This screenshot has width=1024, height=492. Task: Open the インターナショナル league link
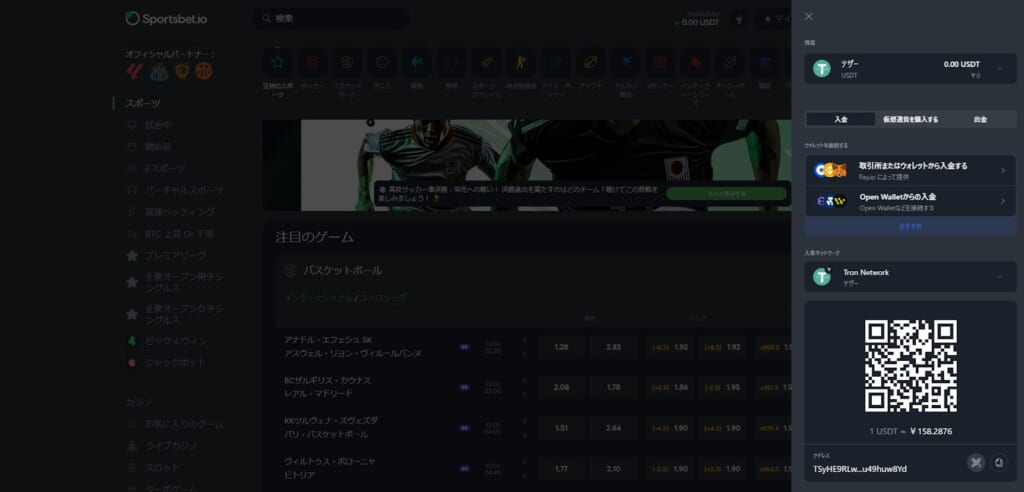pyautogui.click(x=318, y=298)
